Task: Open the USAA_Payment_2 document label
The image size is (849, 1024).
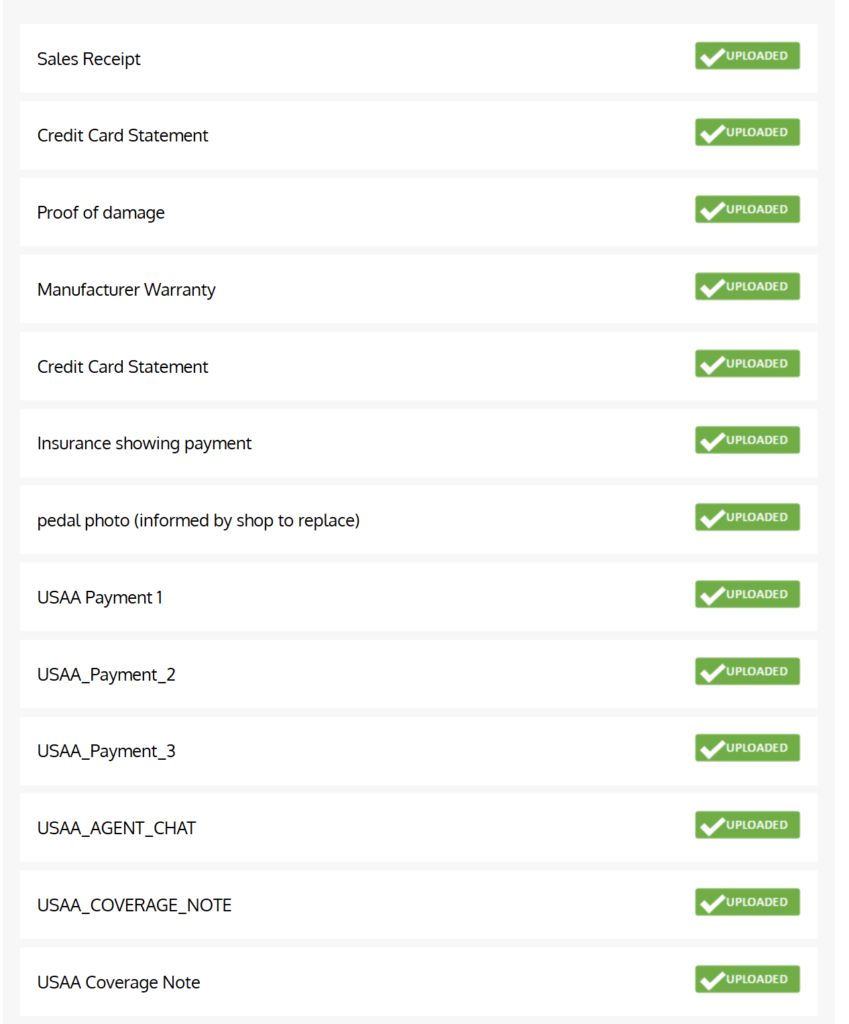Action: coord(106,675)
